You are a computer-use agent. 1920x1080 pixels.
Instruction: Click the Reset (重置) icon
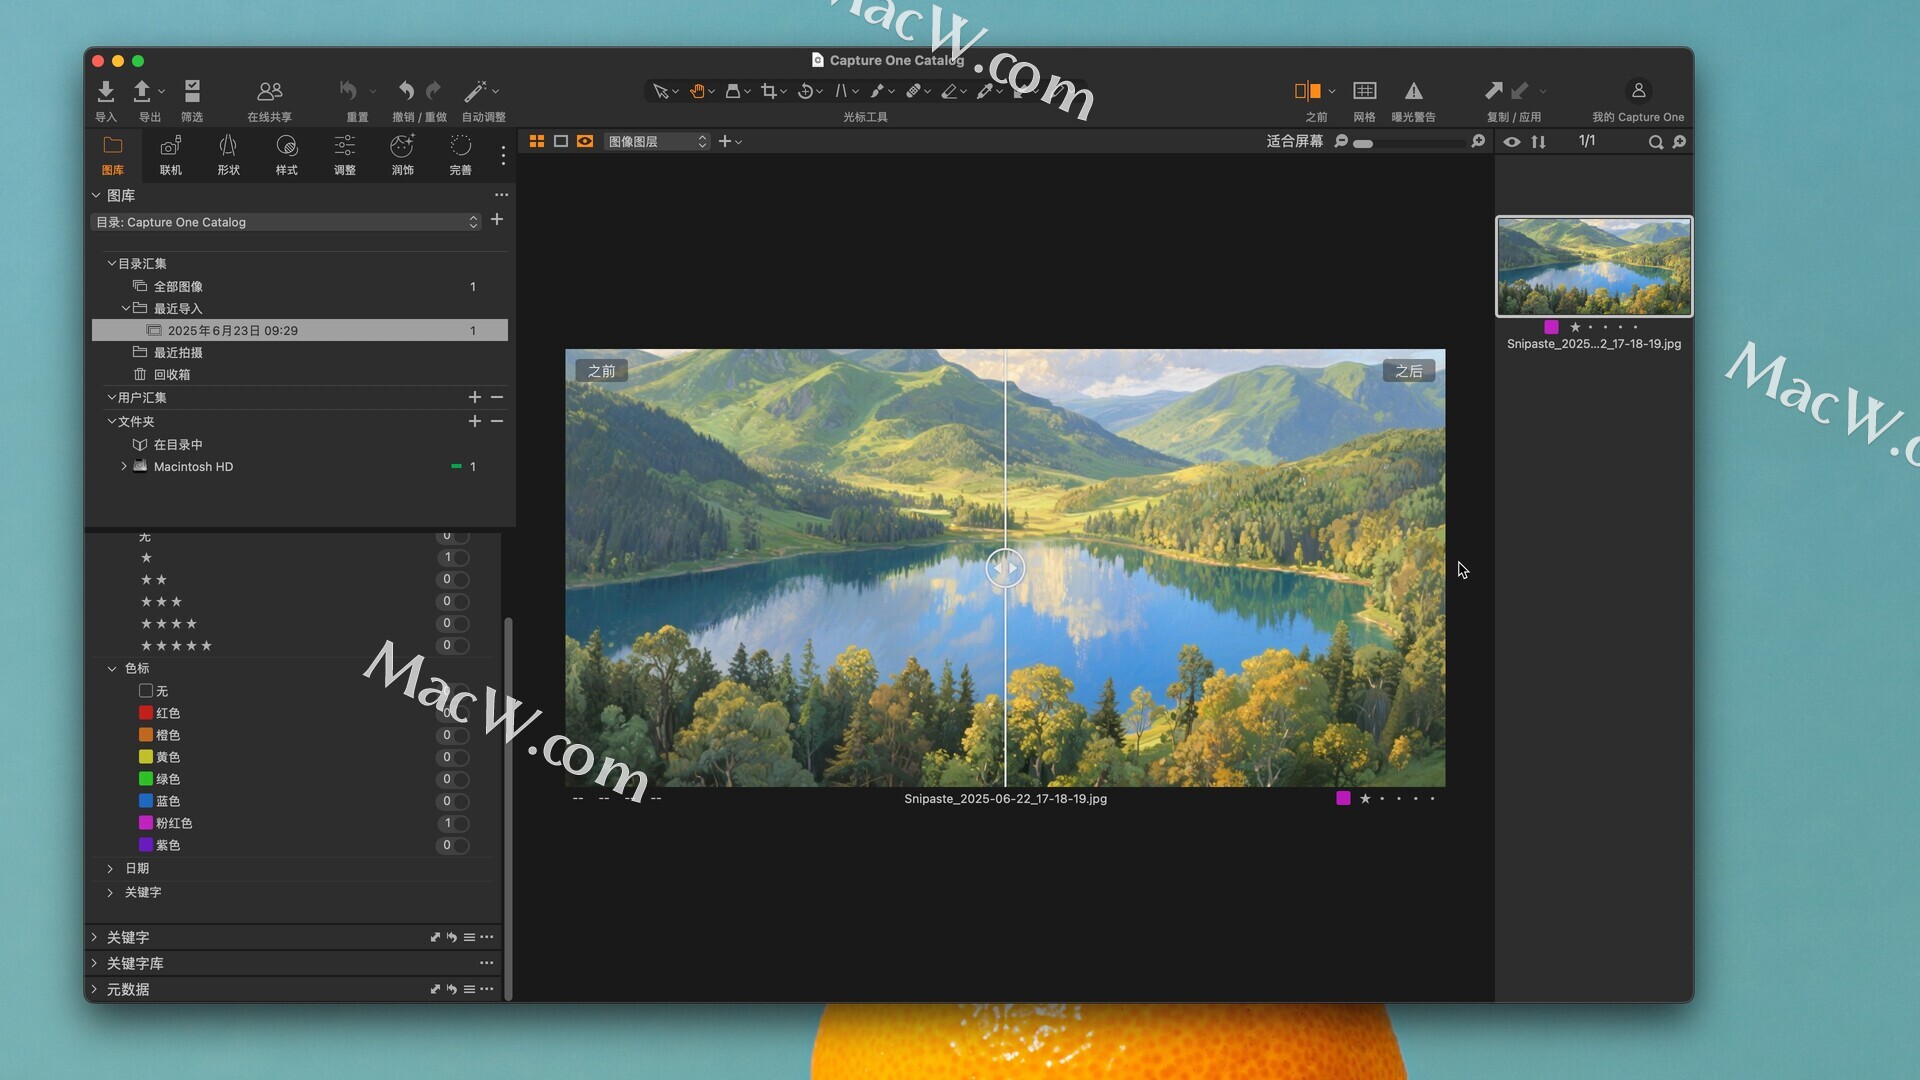pyautogui.click(x=348, y=91)
